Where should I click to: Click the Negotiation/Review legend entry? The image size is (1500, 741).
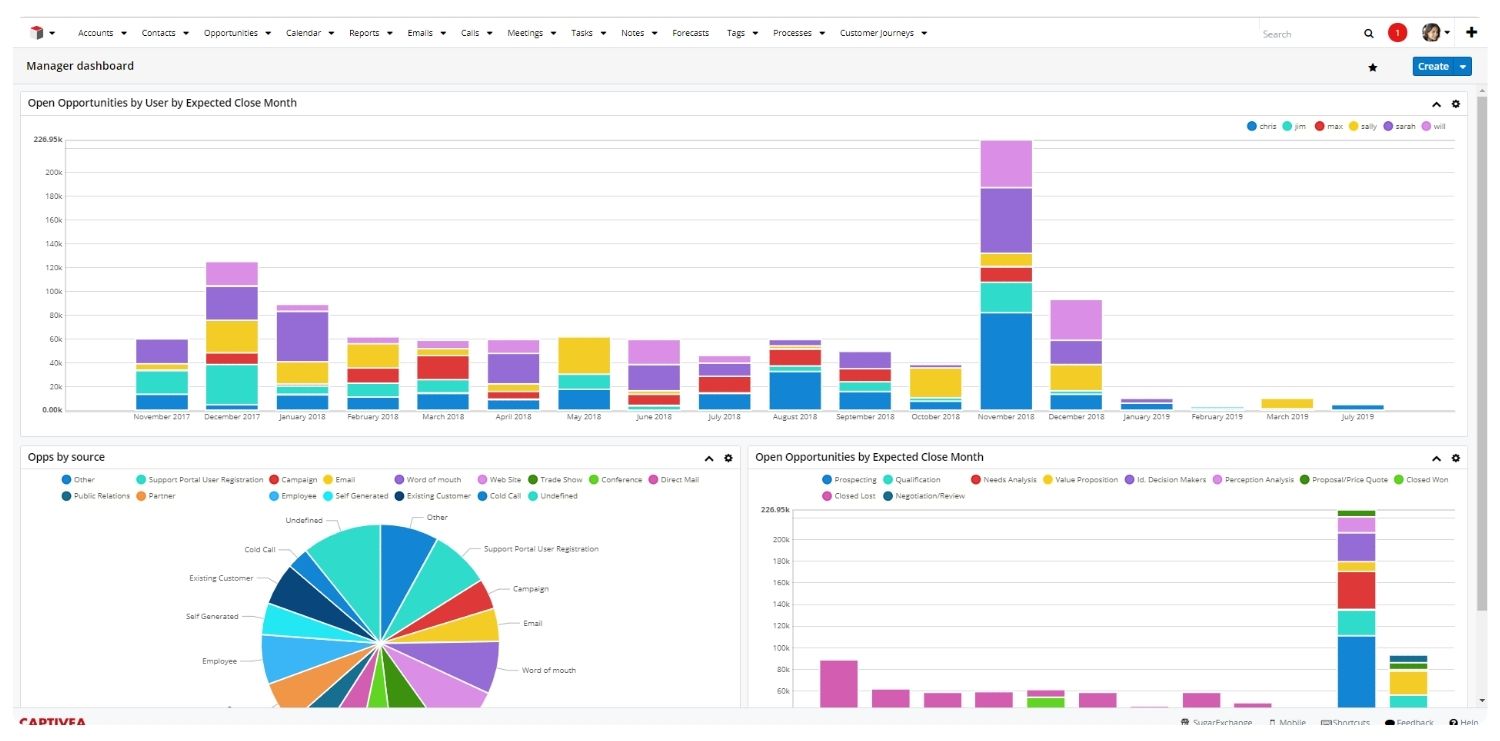click(924, 496)
